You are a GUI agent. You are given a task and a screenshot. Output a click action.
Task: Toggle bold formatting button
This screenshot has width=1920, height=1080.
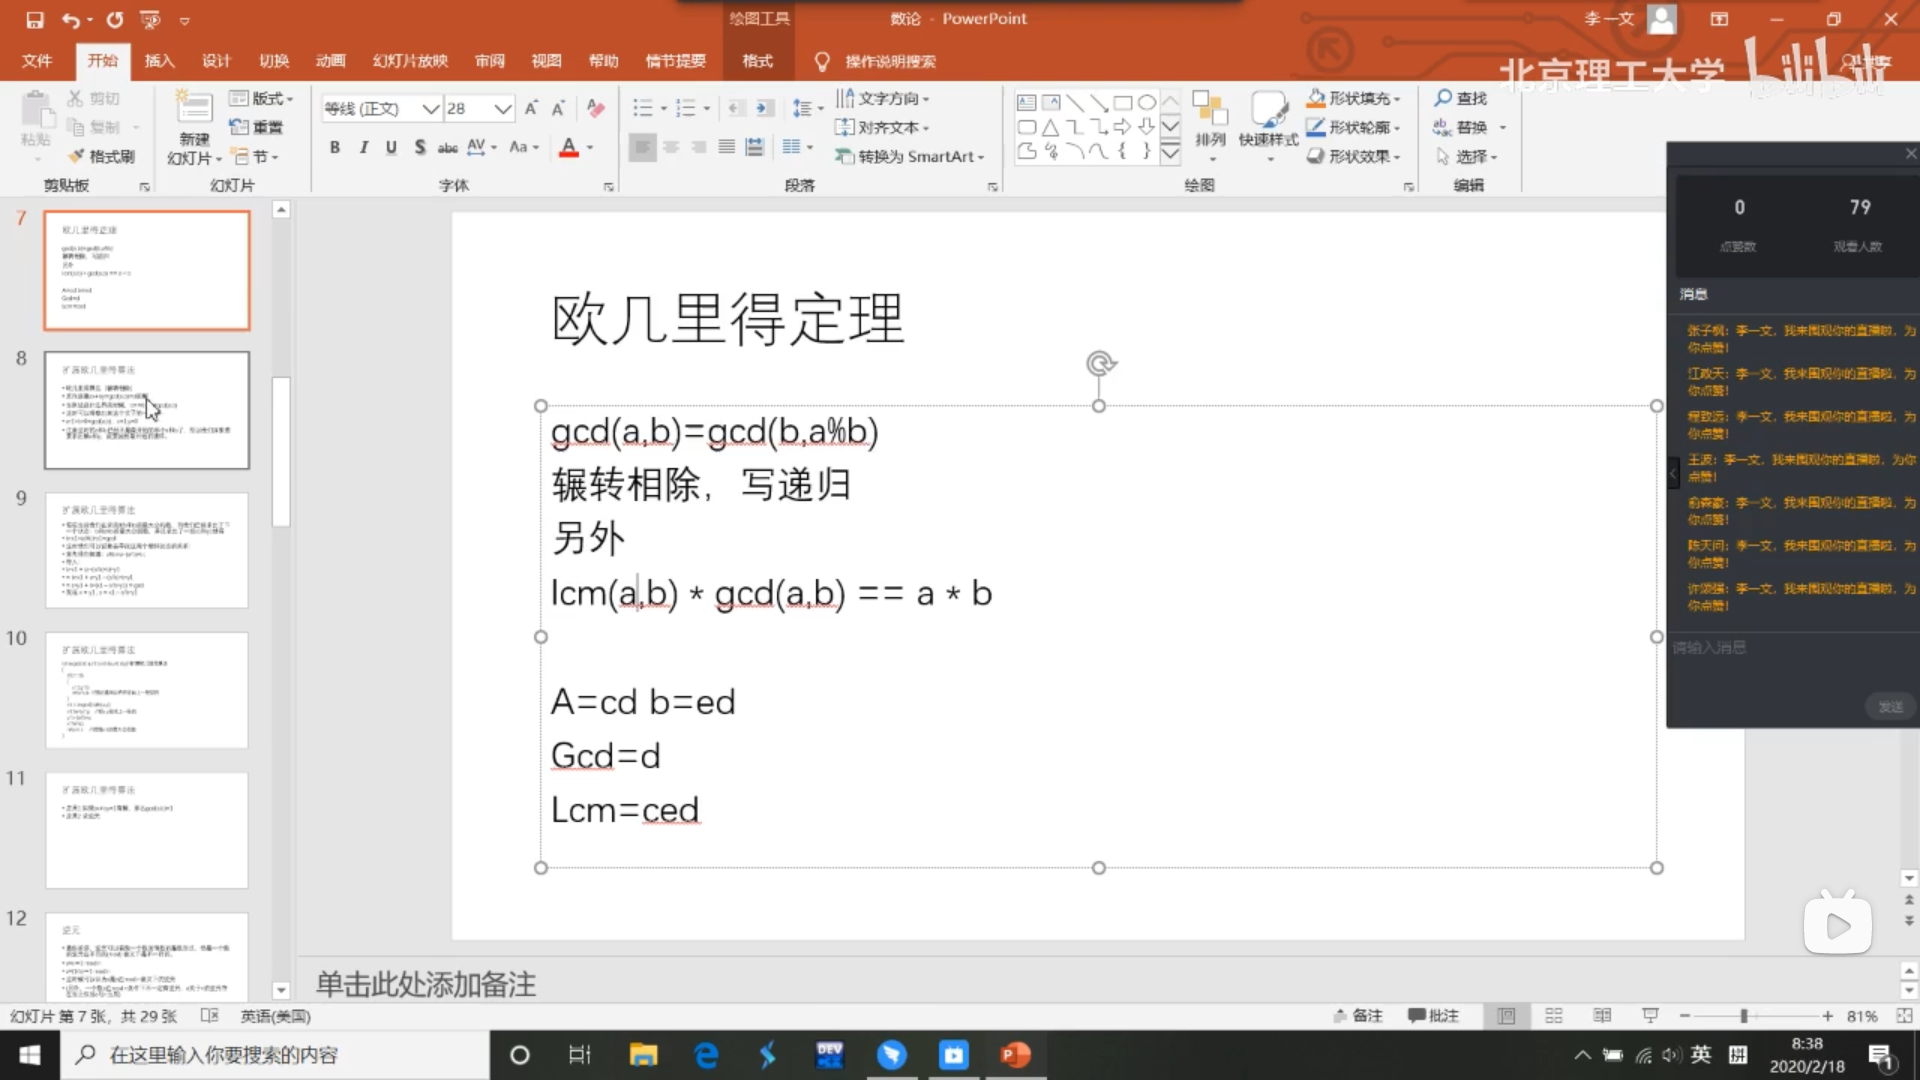click(335, 148)
